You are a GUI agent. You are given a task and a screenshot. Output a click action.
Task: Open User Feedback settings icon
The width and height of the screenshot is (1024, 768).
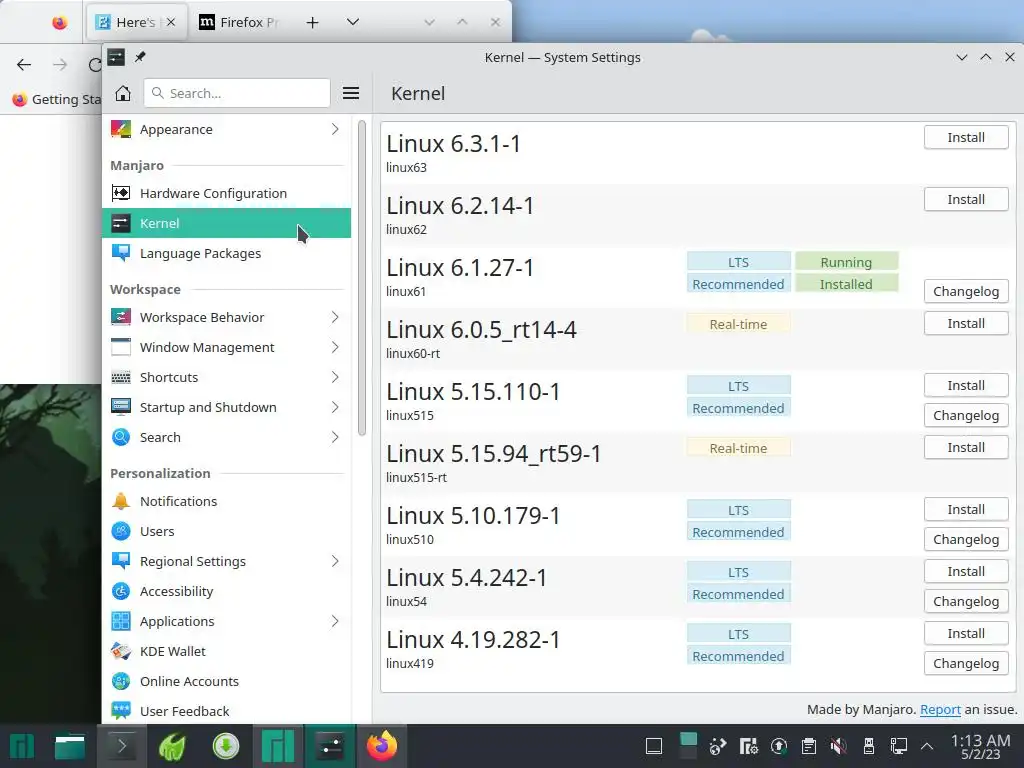tap(121, 711)
